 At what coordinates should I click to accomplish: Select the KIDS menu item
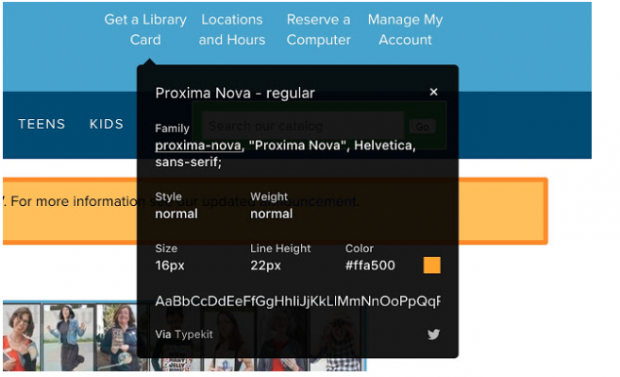[106, 124]
